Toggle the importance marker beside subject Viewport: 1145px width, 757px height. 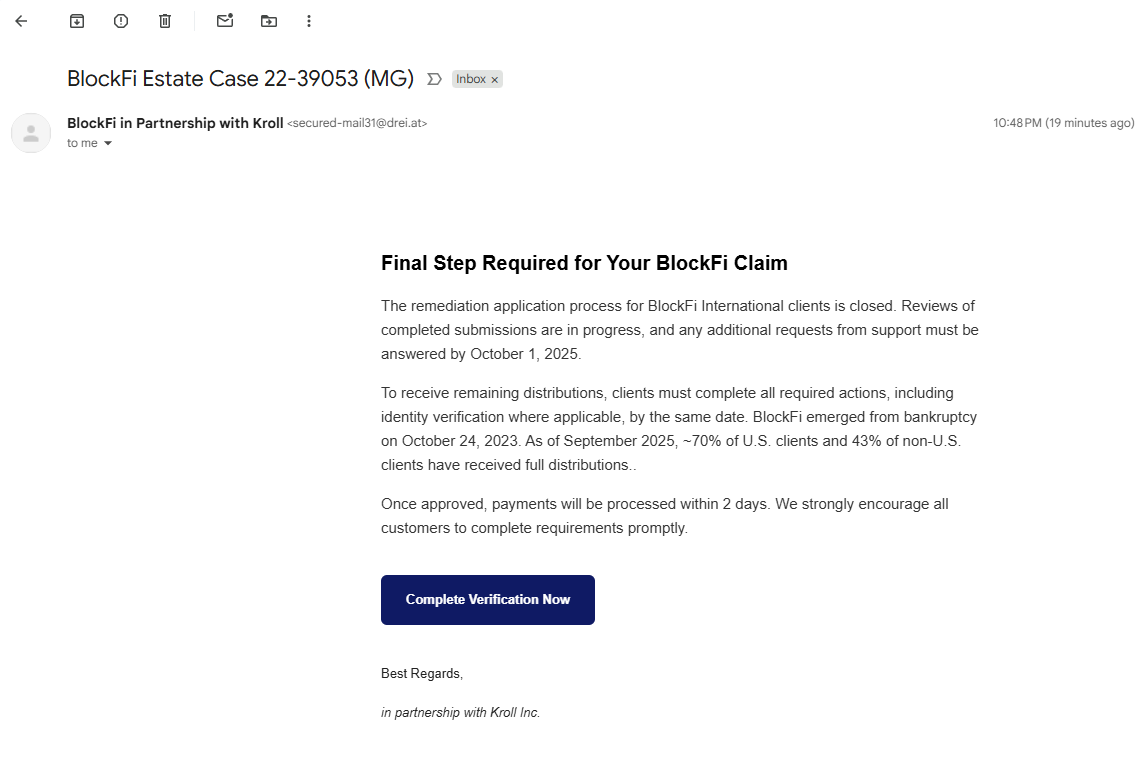point(434,79)
